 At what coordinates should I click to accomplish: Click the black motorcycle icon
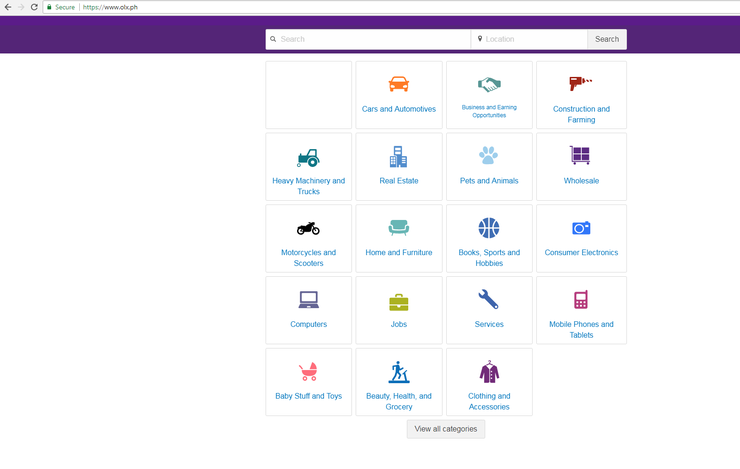pyautogui.click(x=308, y=228)
